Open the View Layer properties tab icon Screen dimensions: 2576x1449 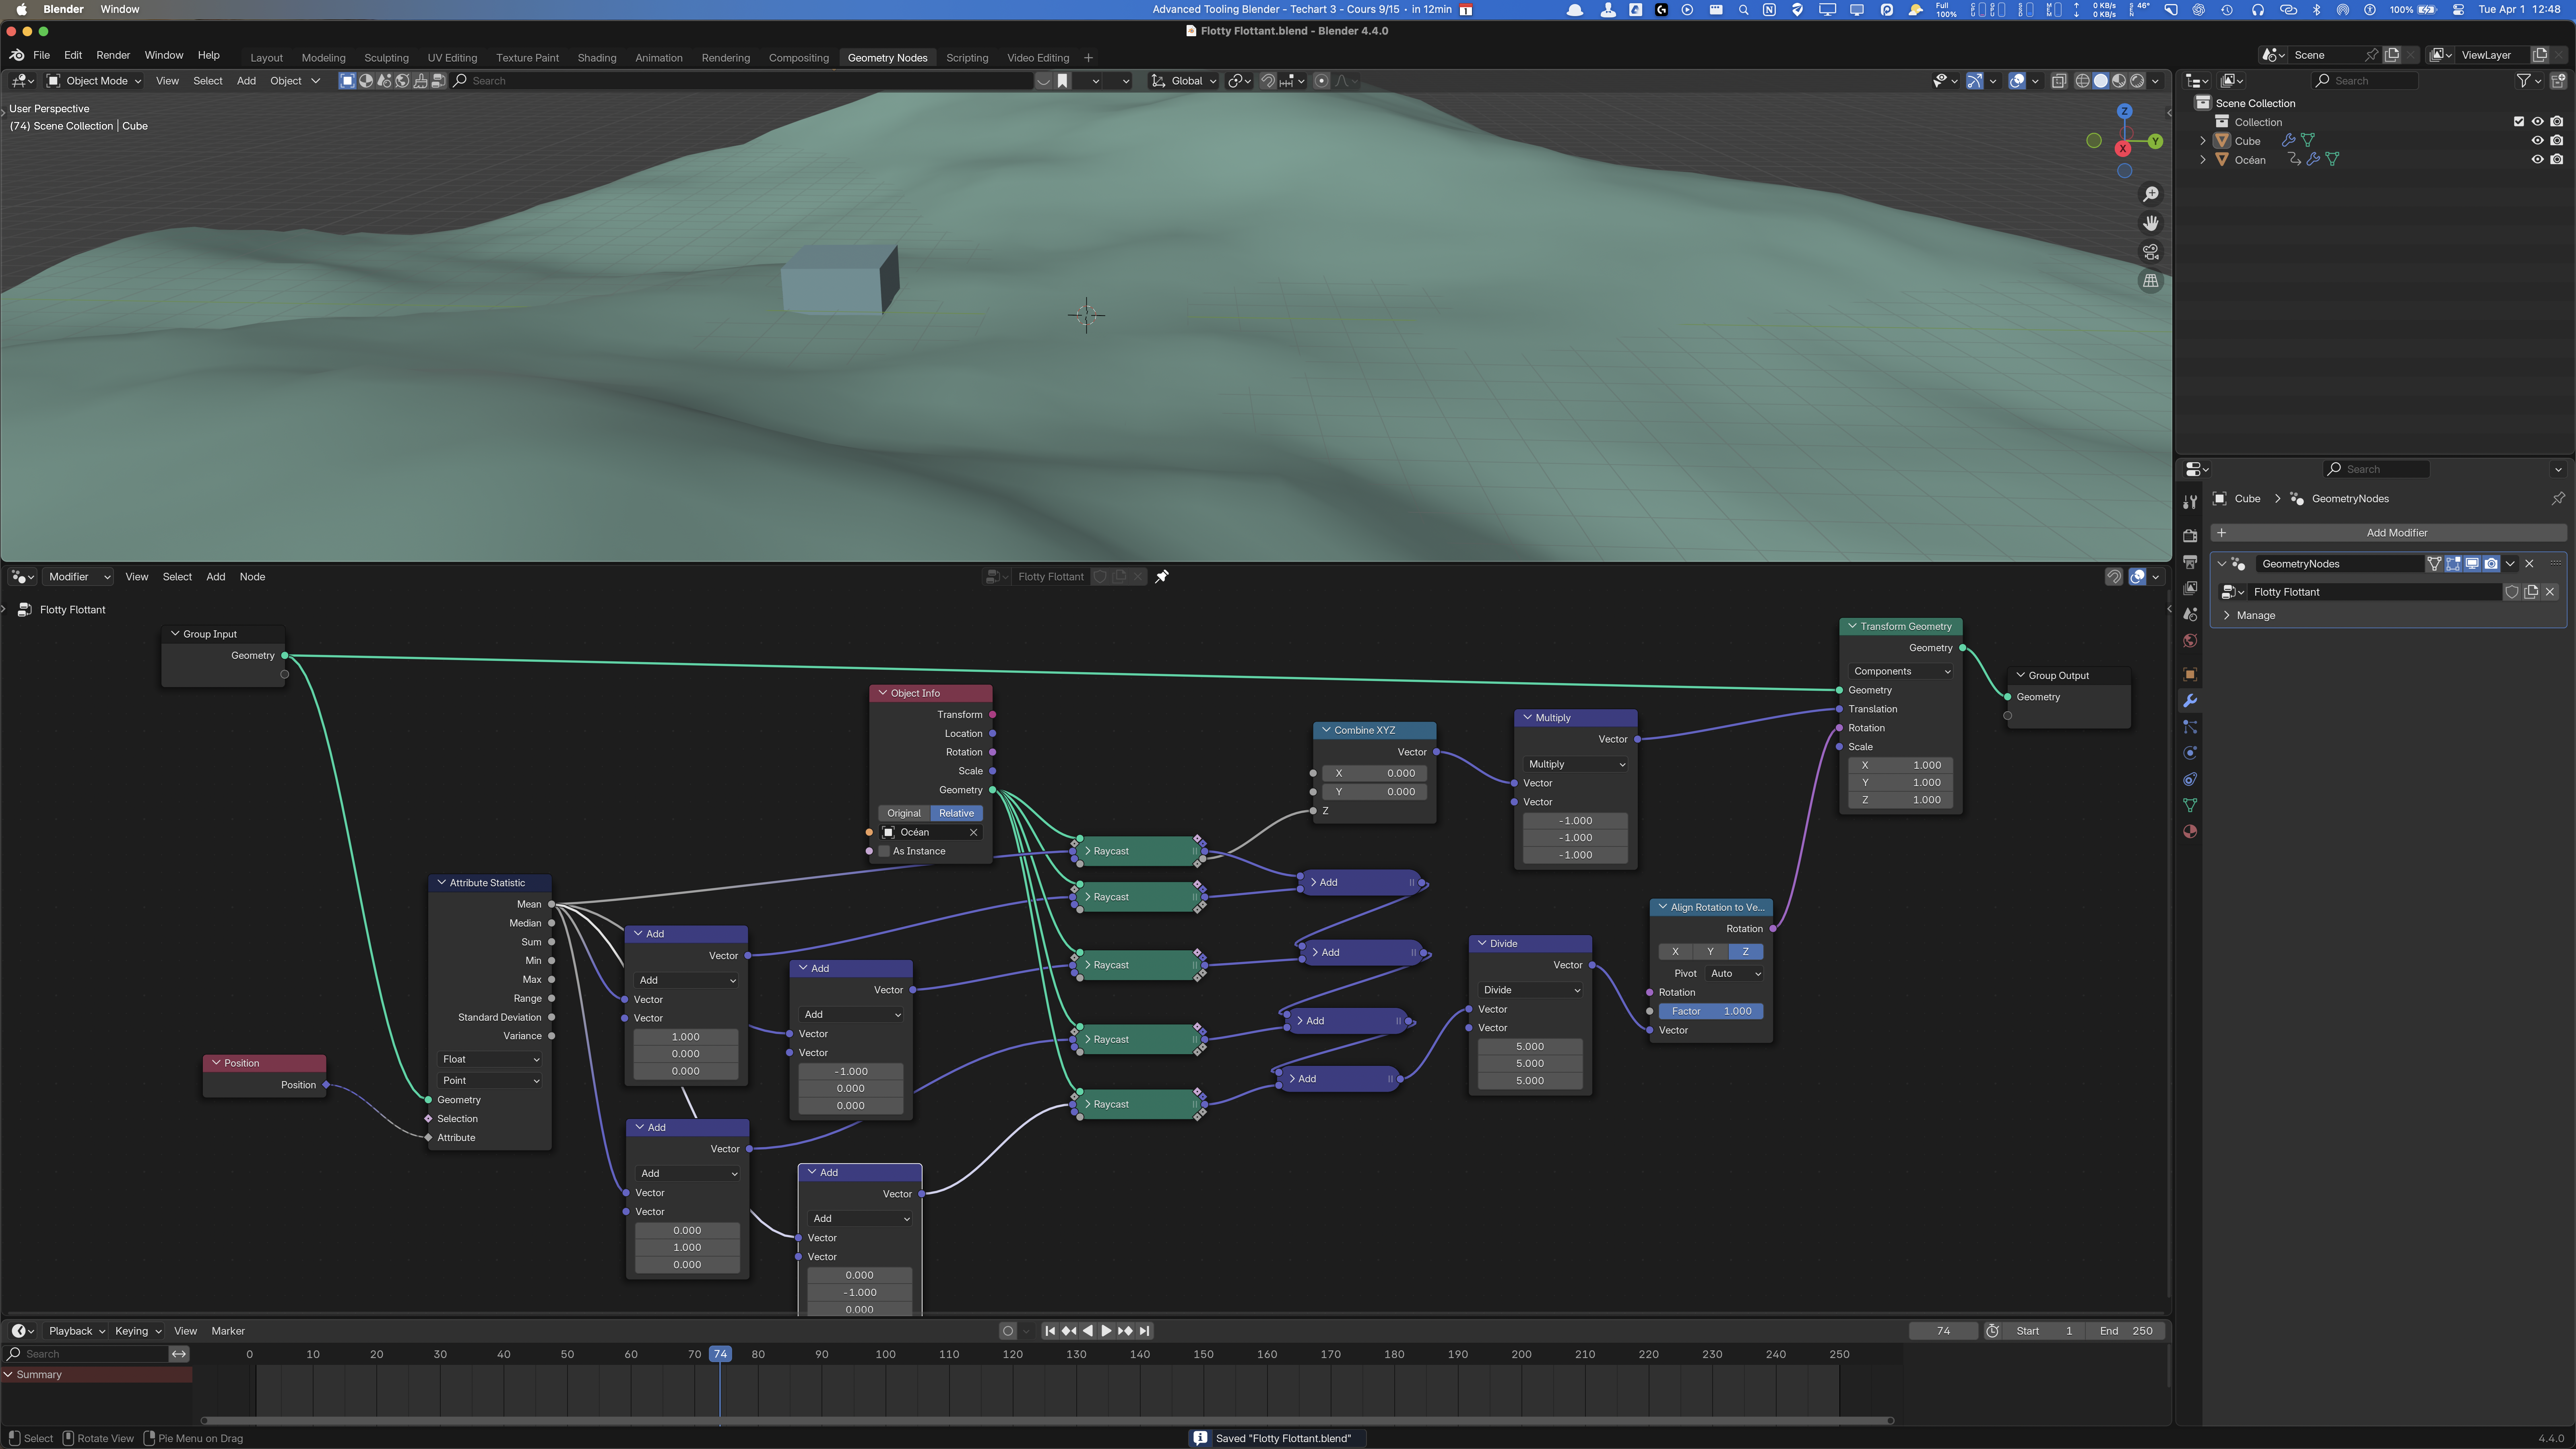(x=2190, y=588)
